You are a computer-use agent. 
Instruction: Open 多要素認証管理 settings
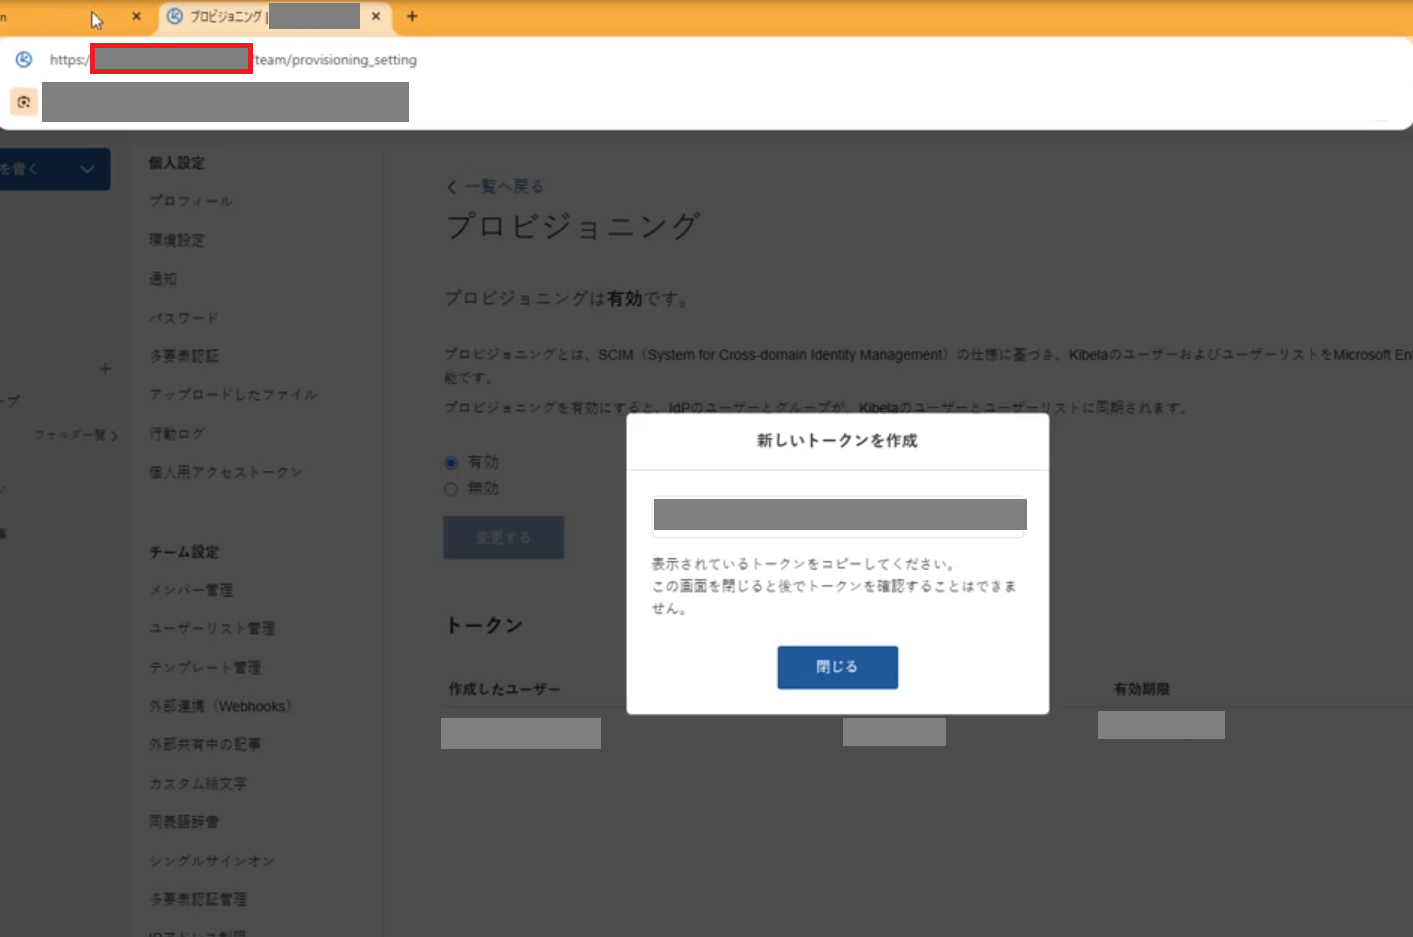(x=198, y=899)
